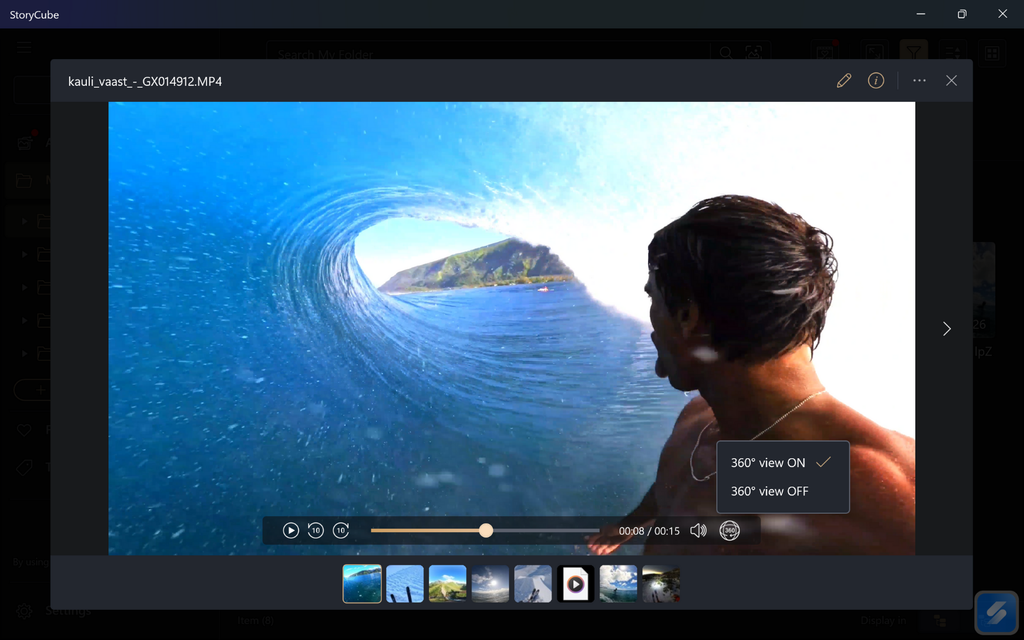Close the video viewer panel

[951, 81]
